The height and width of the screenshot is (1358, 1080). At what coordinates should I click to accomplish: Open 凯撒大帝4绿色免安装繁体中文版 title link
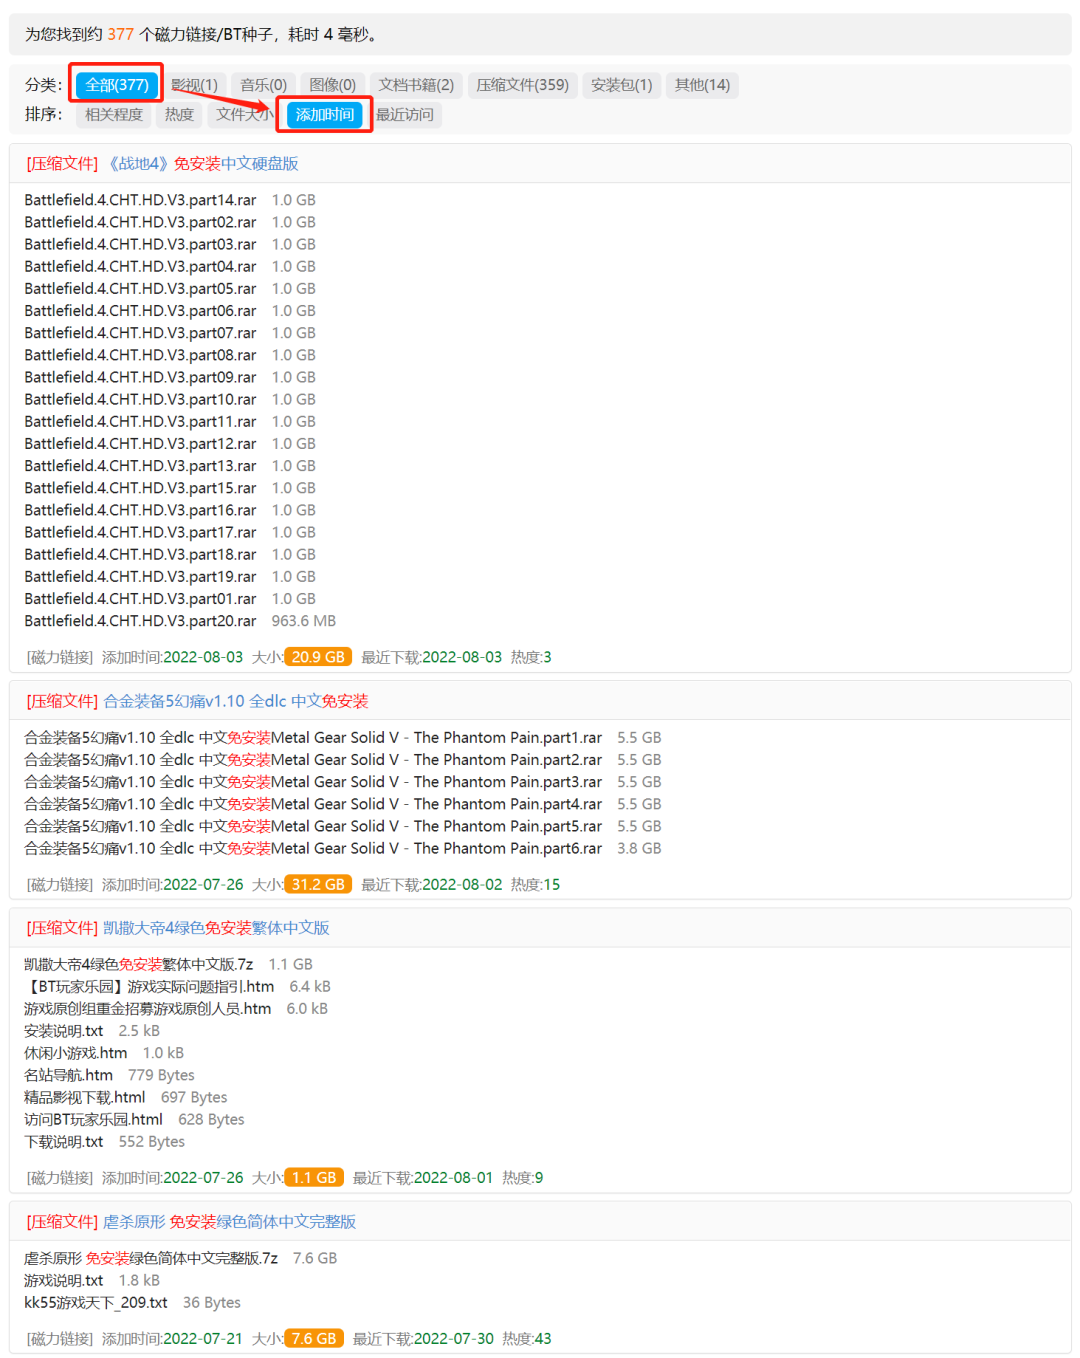[x=216, y=928]
